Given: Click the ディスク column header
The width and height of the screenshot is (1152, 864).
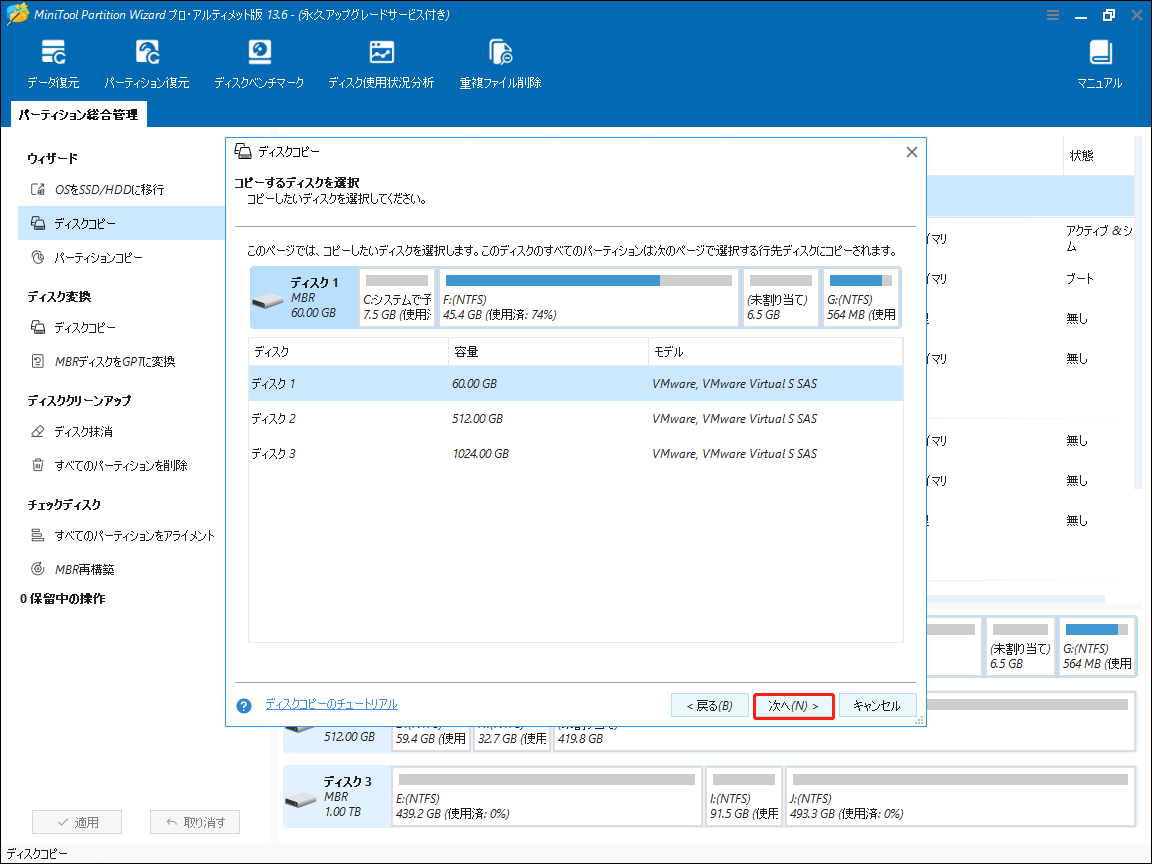Looking at the screenshot, I should point(348,352).
